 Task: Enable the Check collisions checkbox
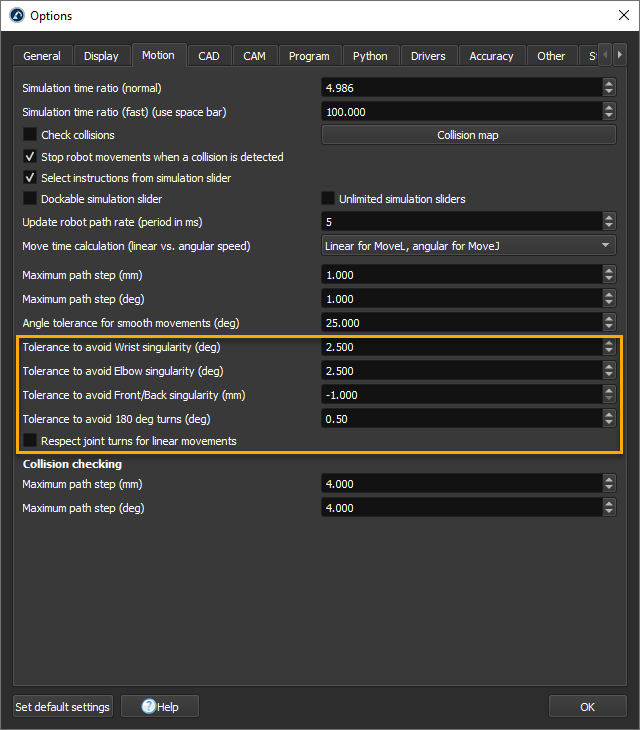[x=30, y=135]
